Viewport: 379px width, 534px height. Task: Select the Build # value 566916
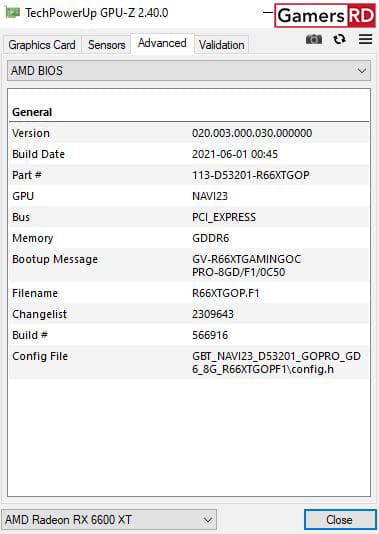pos(210,335)
